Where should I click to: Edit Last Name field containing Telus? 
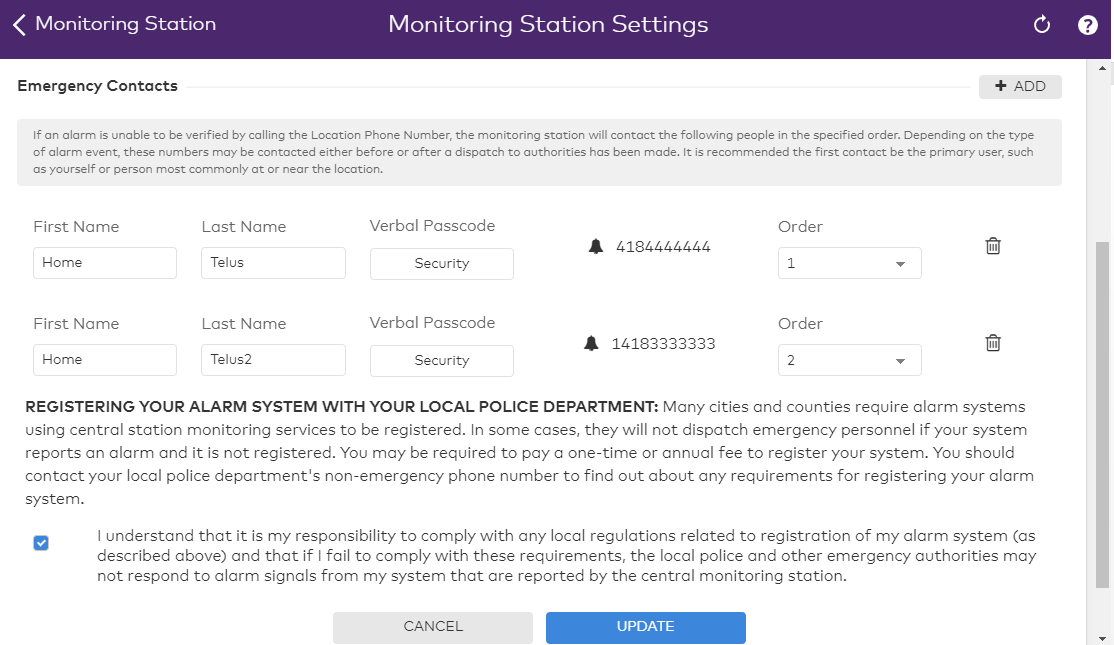[273, 263]
